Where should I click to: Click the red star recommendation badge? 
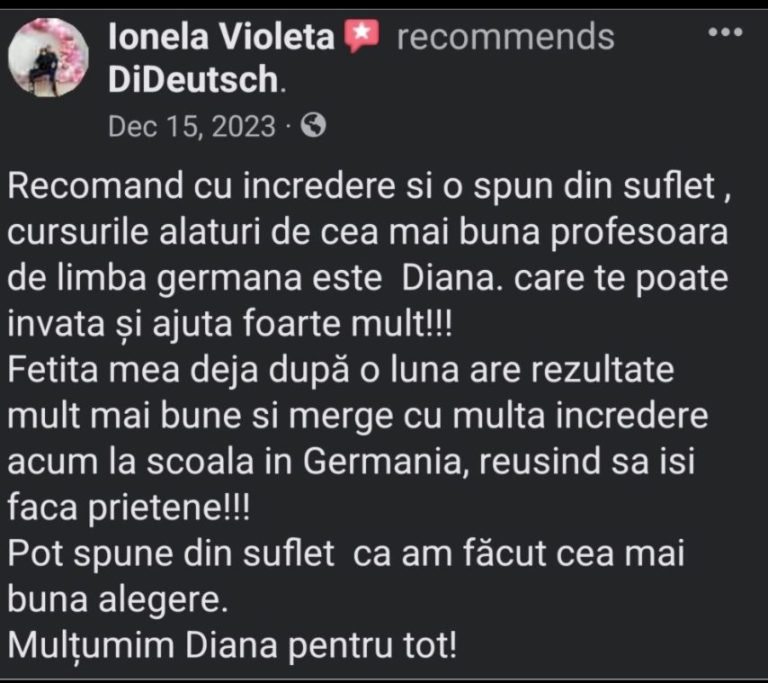tap(361, 37)
